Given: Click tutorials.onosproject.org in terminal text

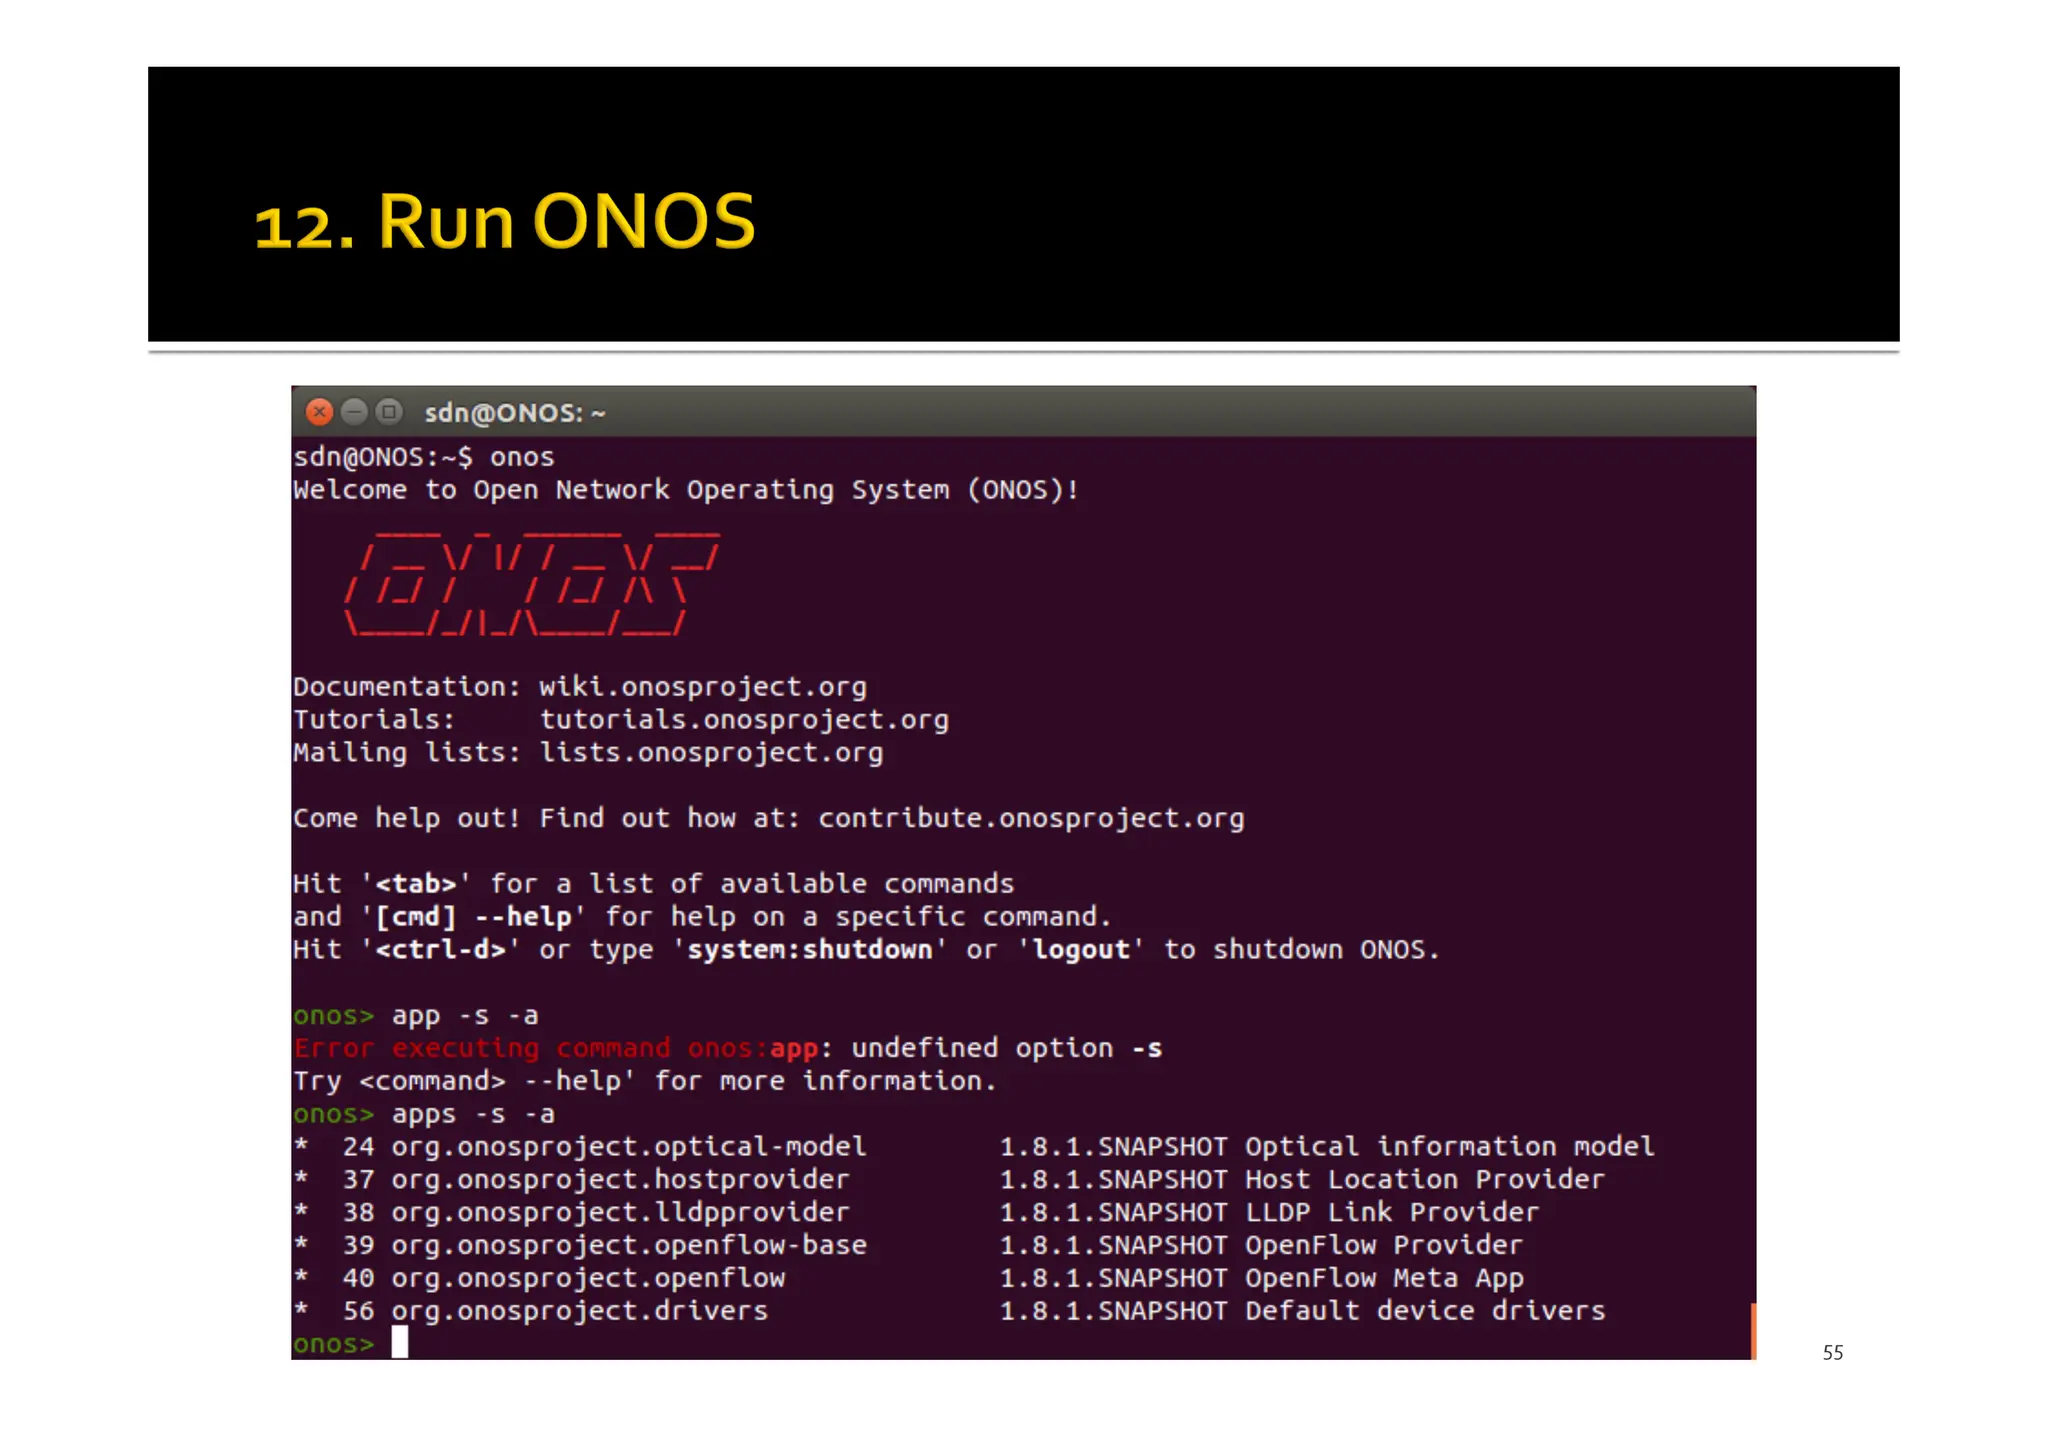Looking at the screenshot, I should coord(744,720).
